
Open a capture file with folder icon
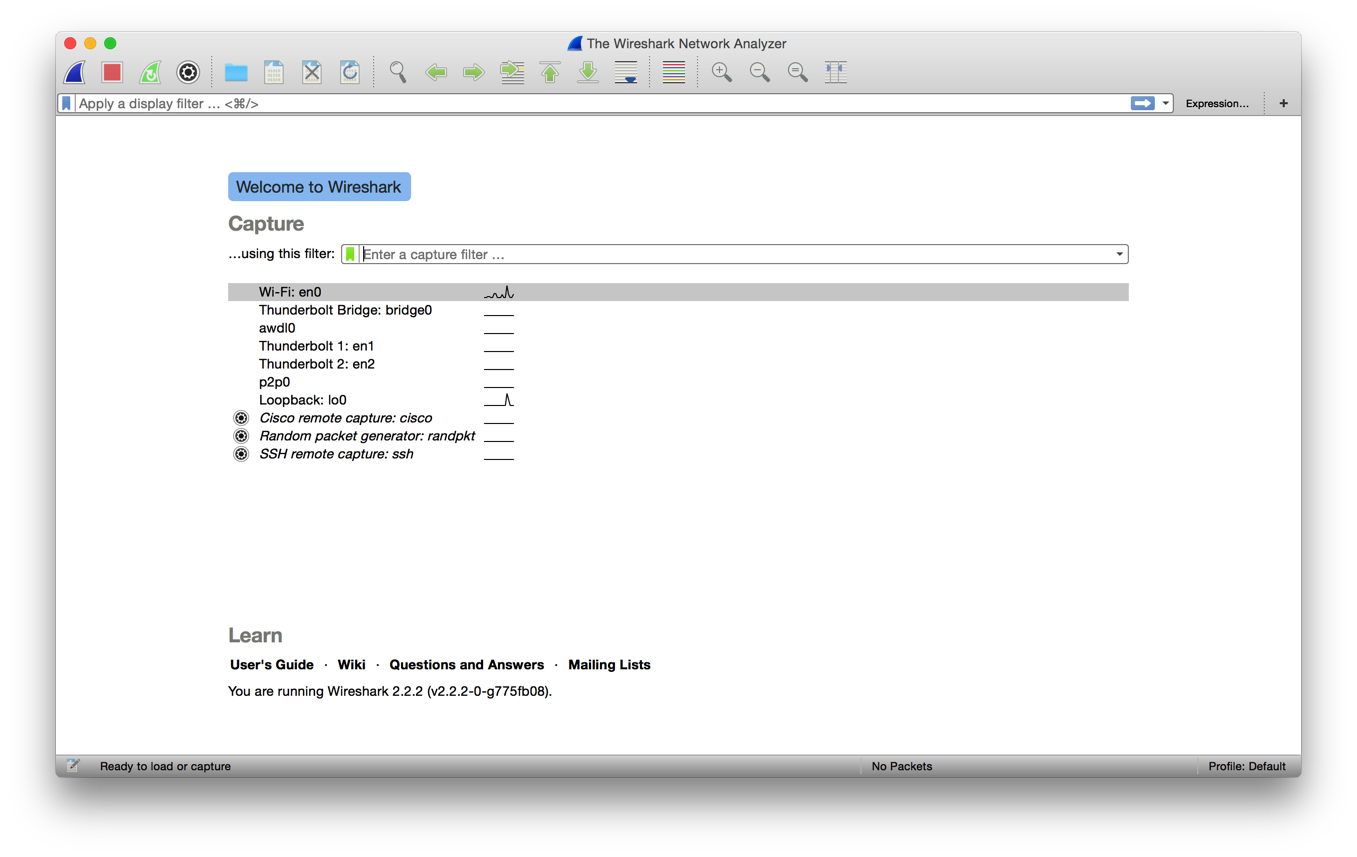point(236,72)
